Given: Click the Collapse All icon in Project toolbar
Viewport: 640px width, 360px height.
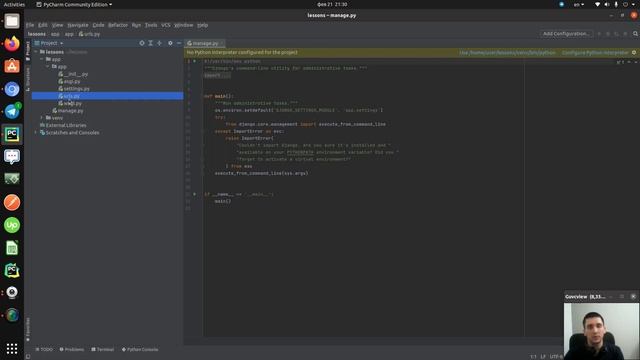Looking at the screenshot, I should 160,43.
